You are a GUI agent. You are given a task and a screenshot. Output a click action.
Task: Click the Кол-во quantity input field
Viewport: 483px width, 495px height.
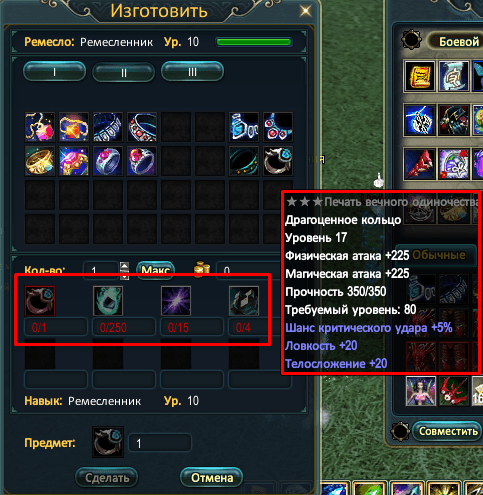(101, 270)
